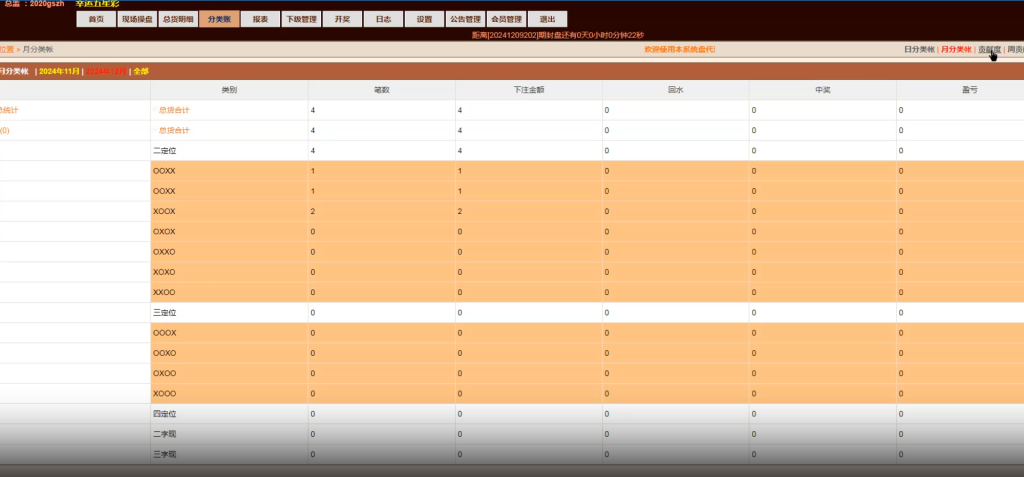The height and width of the screenshot is (477, 1024).
Task: Open the 报表 reports menu
Action: (260, 19)
